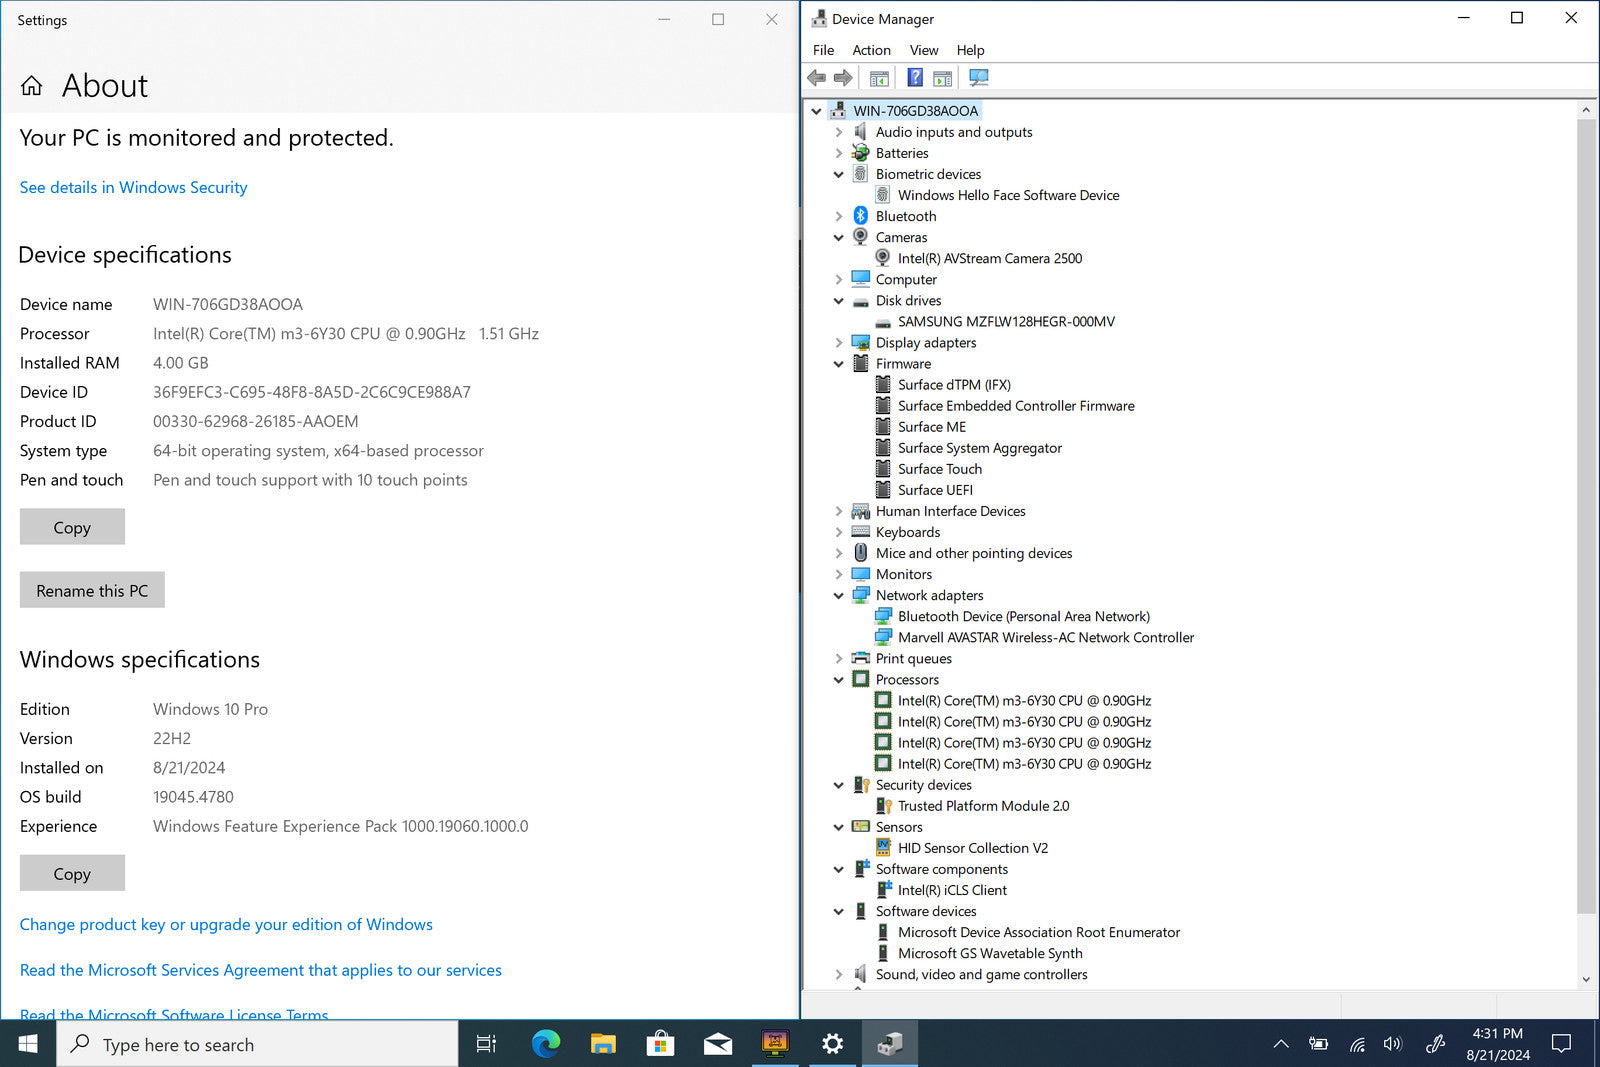Viewport: 1600px width, 1067px height.
Task: Click the Rename this PC button
Action: [x=92, y=590]
